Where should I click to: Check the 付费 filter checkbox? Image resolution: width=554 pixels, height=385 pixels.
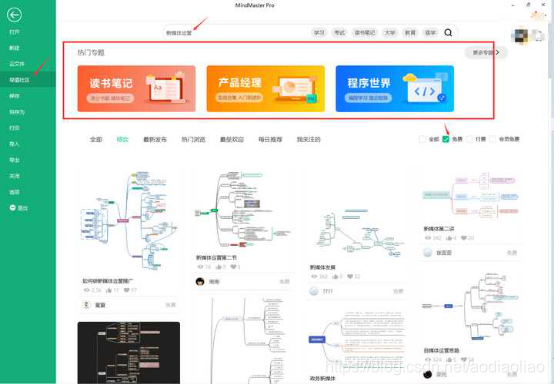[469, 139]
